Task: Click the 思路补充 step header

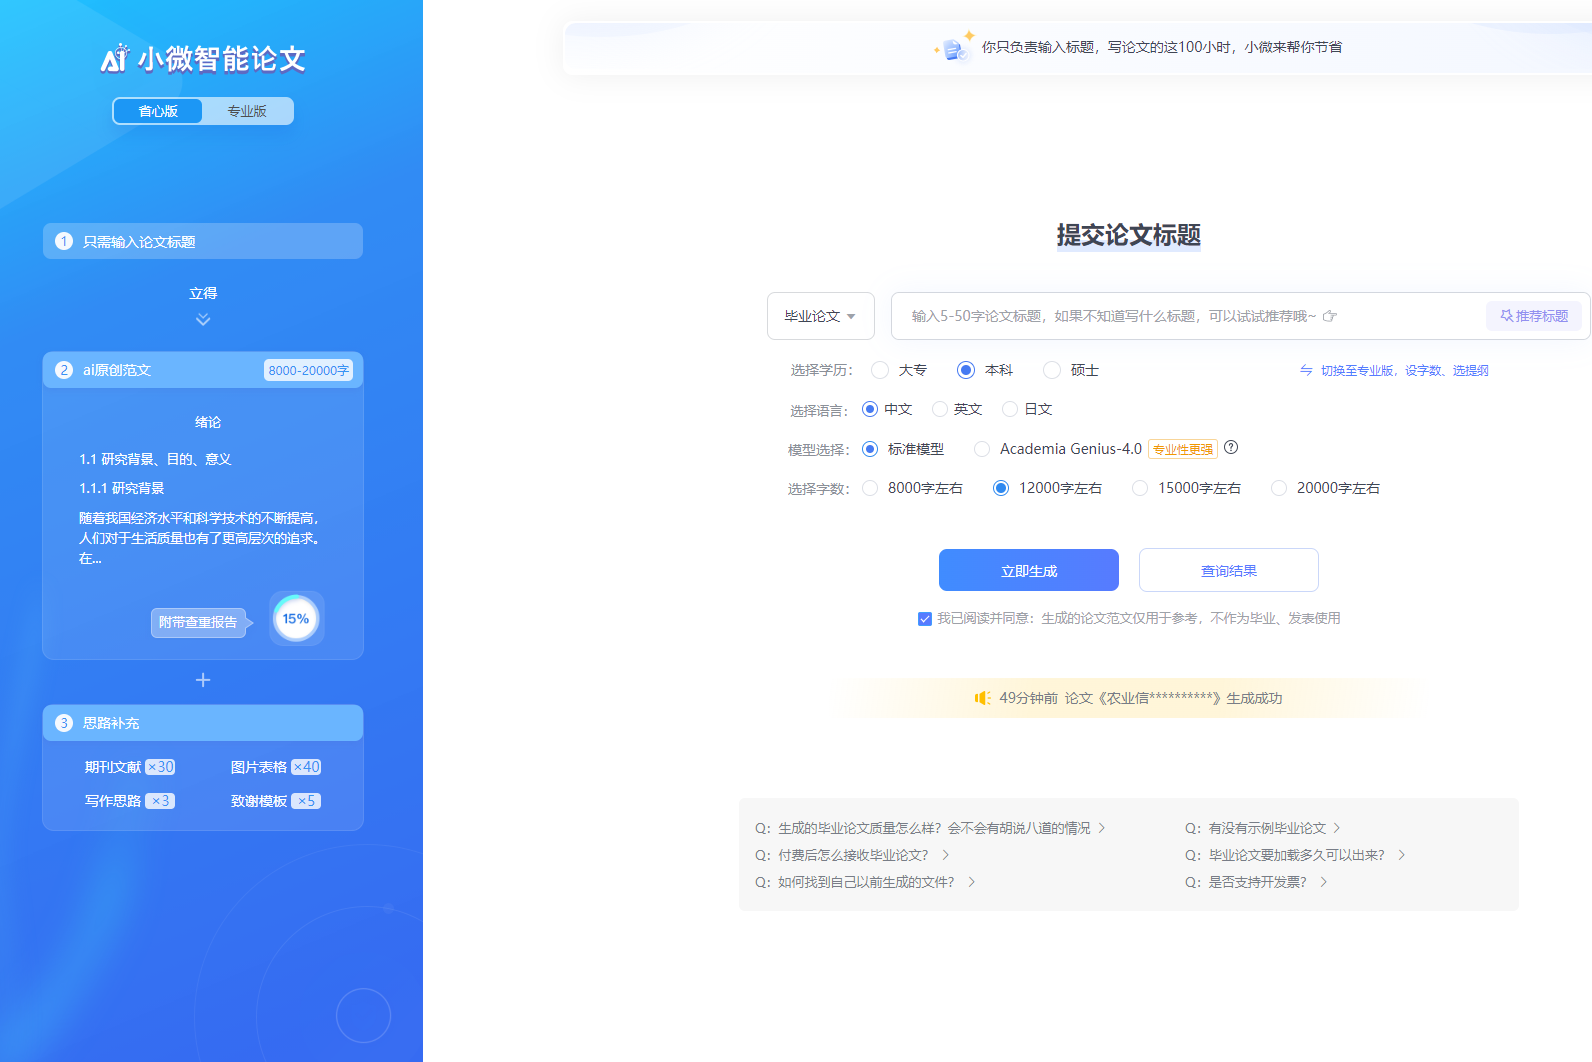Action: coord(203,723)
